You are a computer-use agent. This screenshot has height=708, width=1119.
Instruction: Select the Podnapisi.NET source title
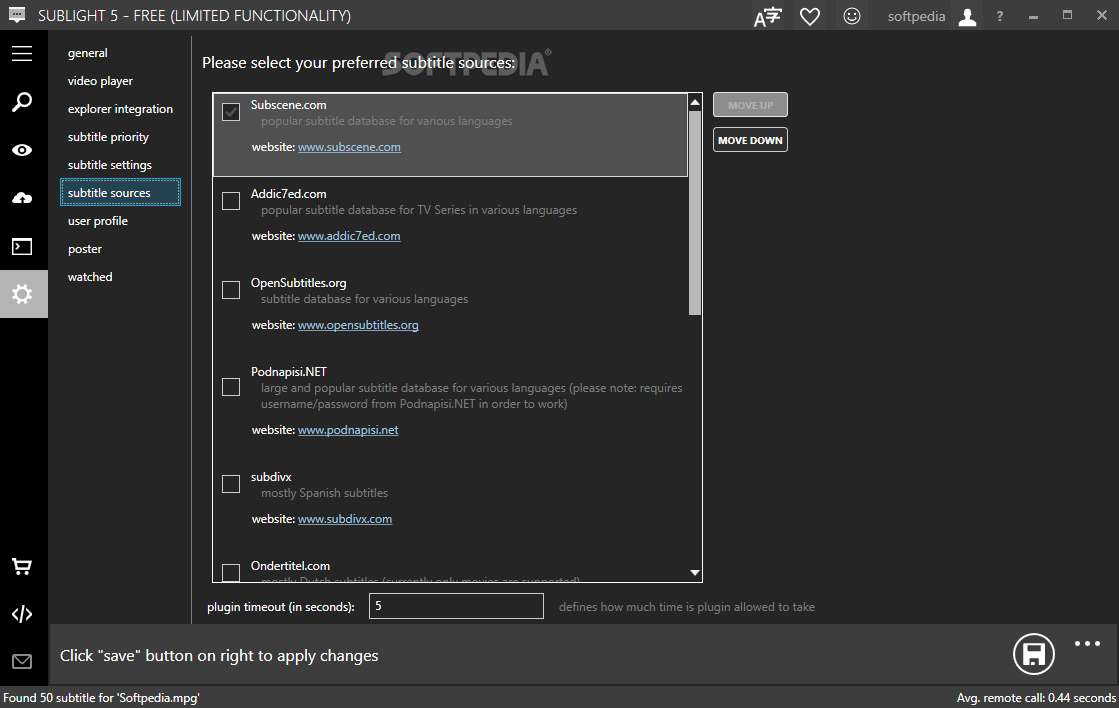[x=288, y=372]
